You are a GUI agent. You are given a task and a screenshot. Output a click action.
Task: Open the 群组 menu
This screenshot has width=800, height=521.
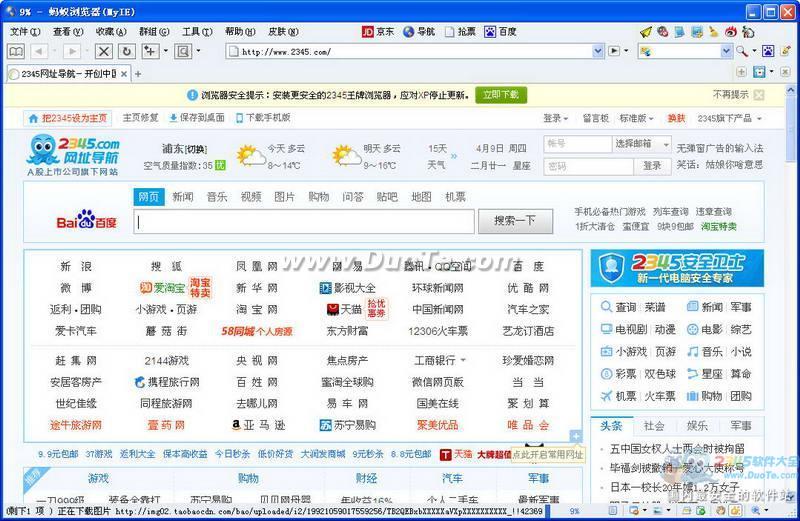tap(154, 32)
